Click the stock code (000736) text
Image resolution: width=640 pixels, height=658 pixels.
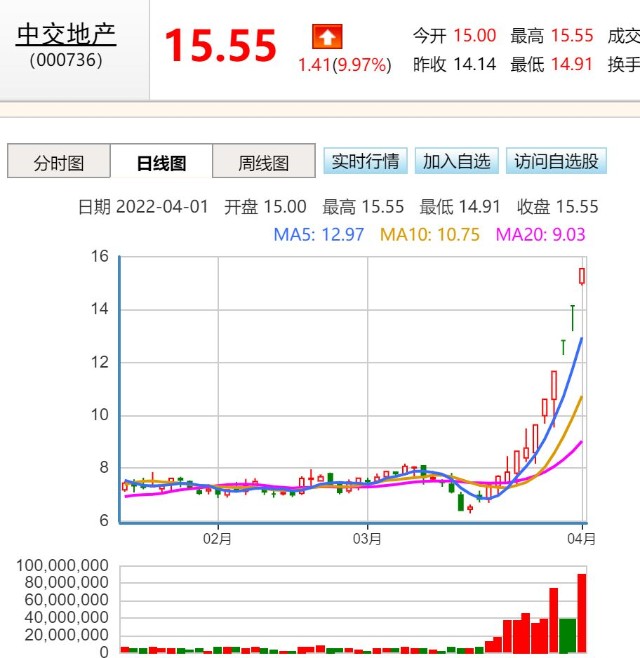66,60
